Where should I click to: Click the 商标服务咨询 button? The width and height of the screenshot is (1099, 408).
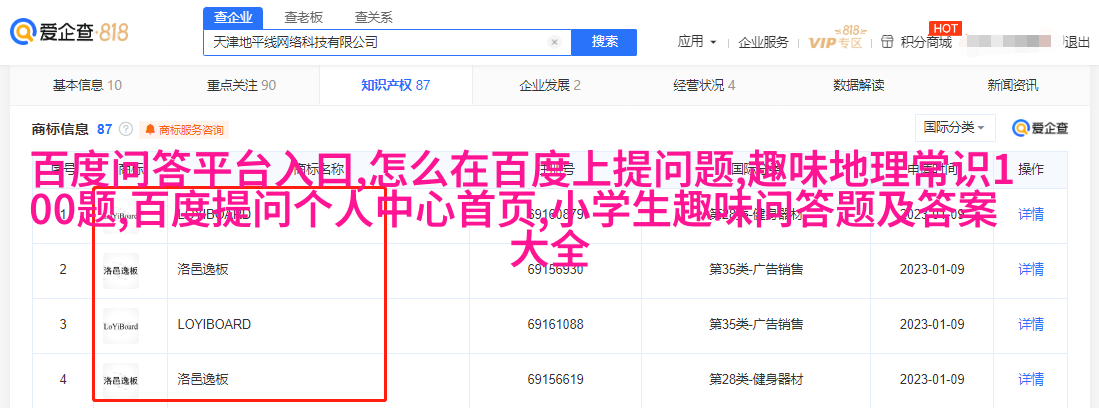[x=184, y=130]
